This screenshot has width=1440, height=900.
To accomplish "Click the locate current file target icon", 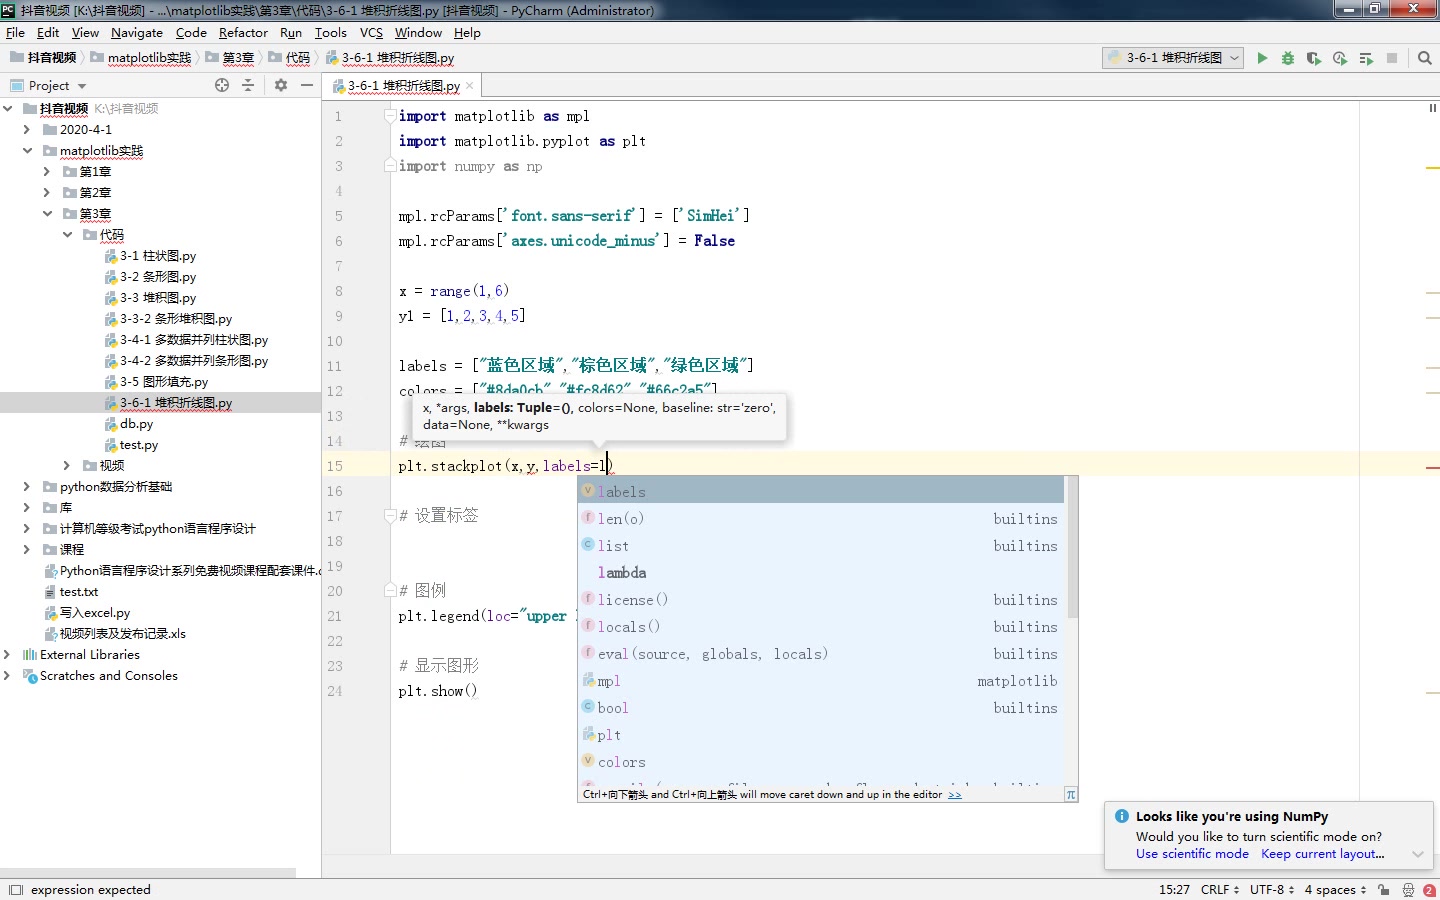I will [x=222, y=85].
